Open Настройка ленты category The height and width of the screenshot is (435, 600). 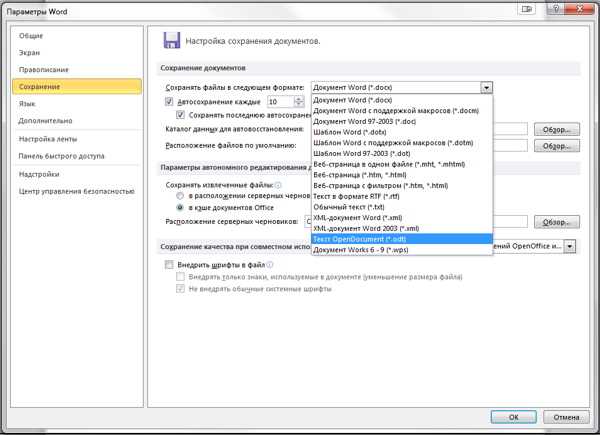pyautogui.click(x=48, y=139)
